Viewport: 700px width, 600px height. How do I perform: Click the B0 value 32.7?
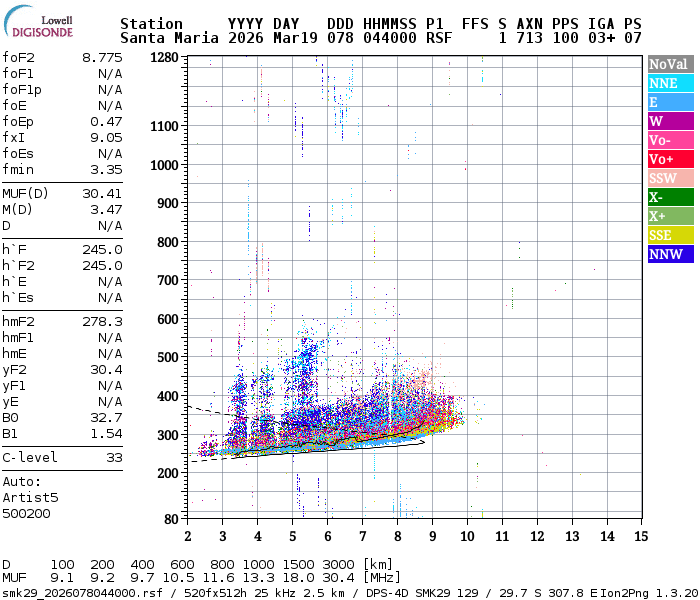click(106, 418)
